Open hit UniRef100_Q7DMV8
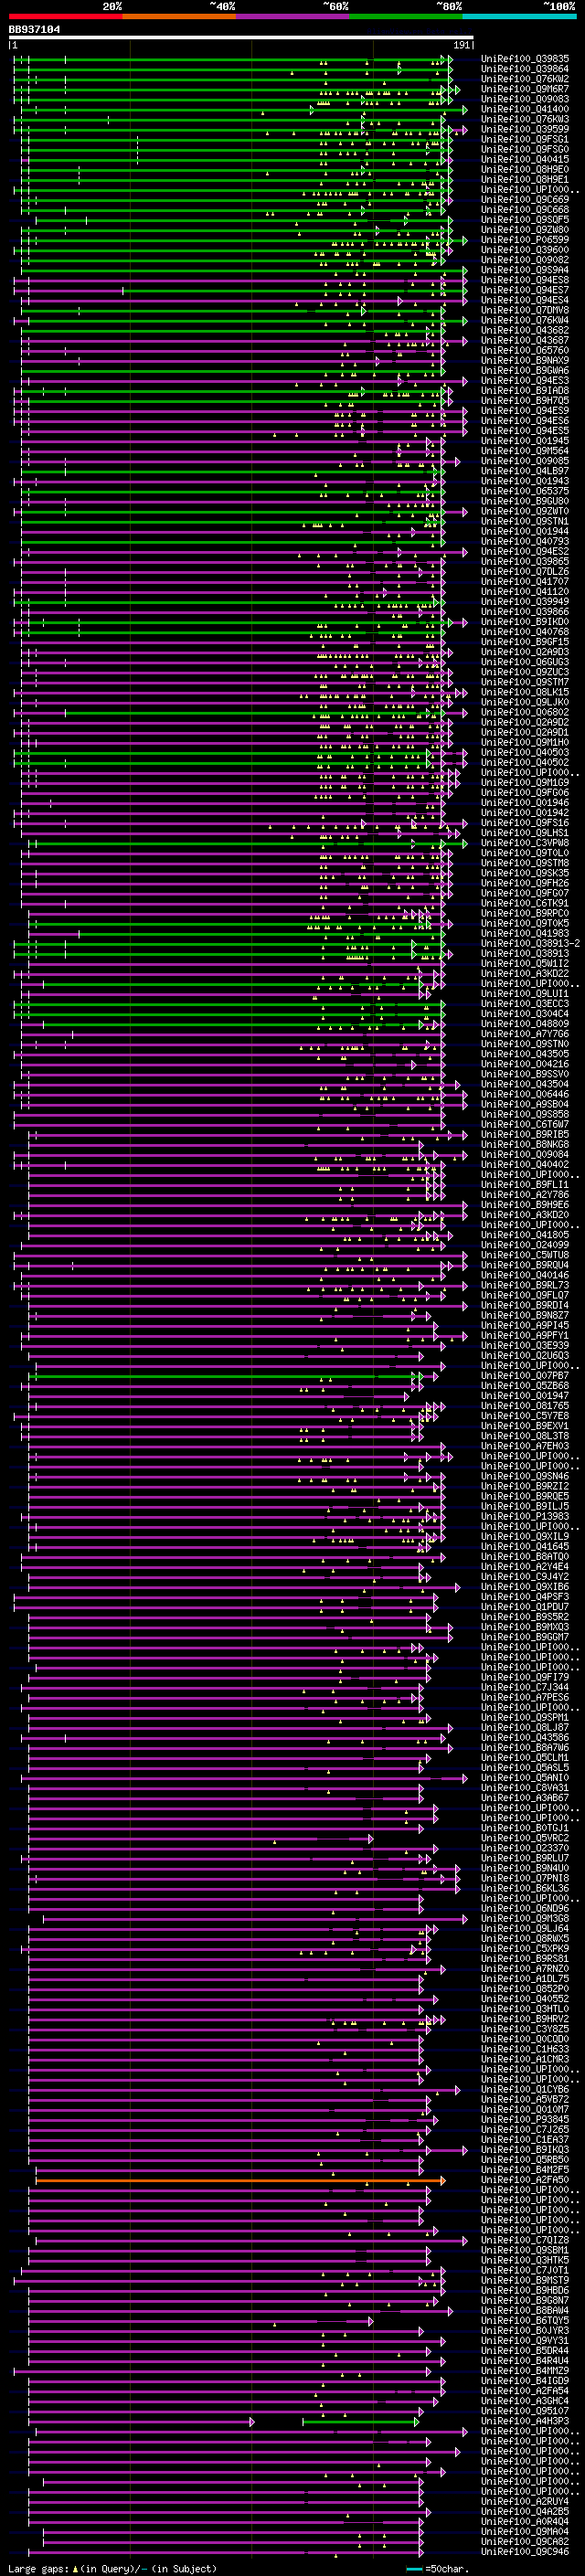The image size is (585, 2576). point(525,310)
